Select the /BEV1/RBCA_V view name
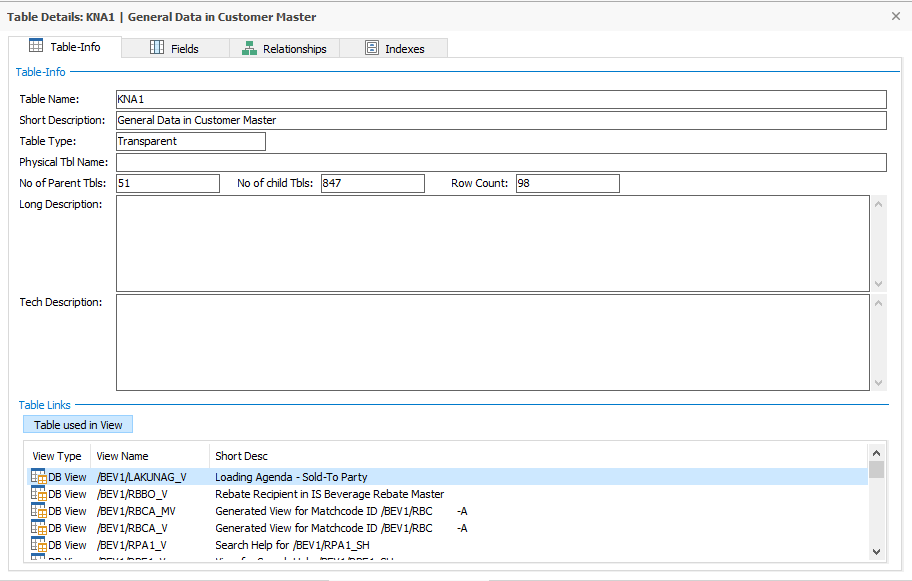This screenshot has height=581, width=912. pos(132,527)
